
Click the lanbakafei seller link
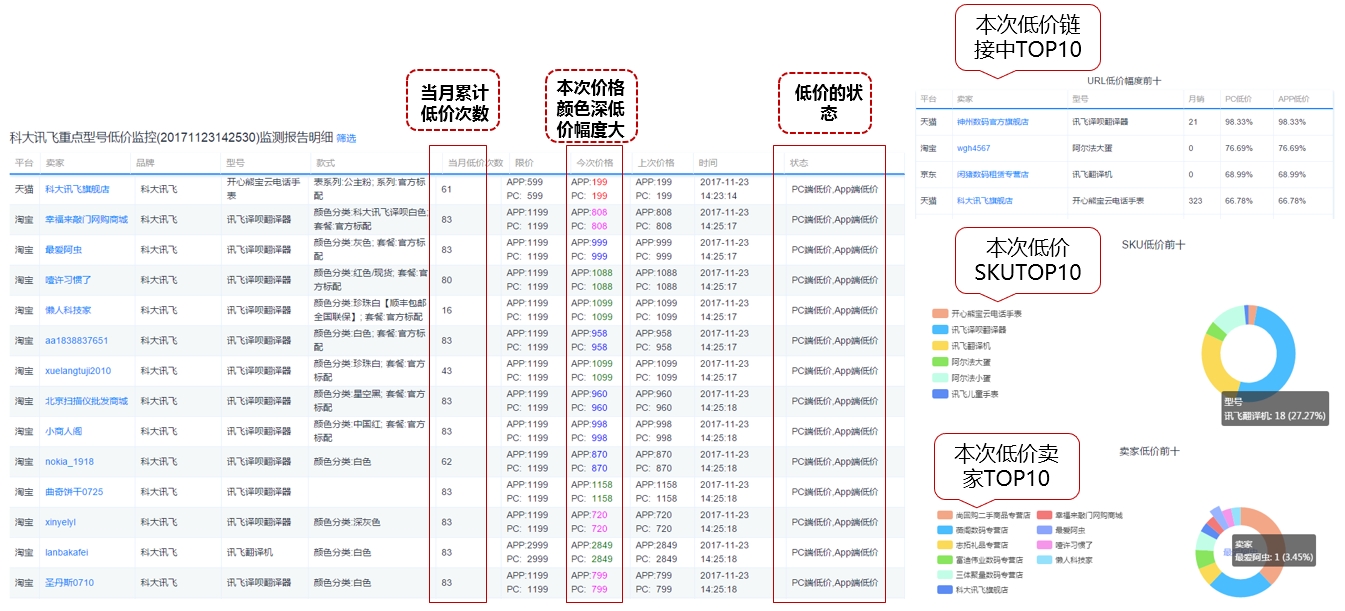click(x=66, y=552)
